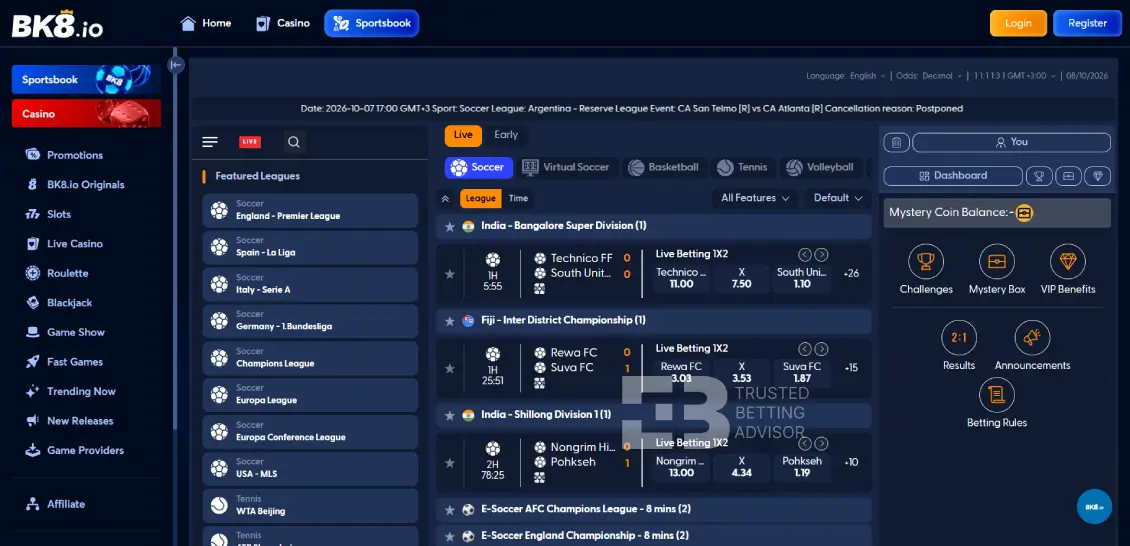Open Casino in top navigation
This screenshot has width=1130, height=546.
[x=282, y=23]
